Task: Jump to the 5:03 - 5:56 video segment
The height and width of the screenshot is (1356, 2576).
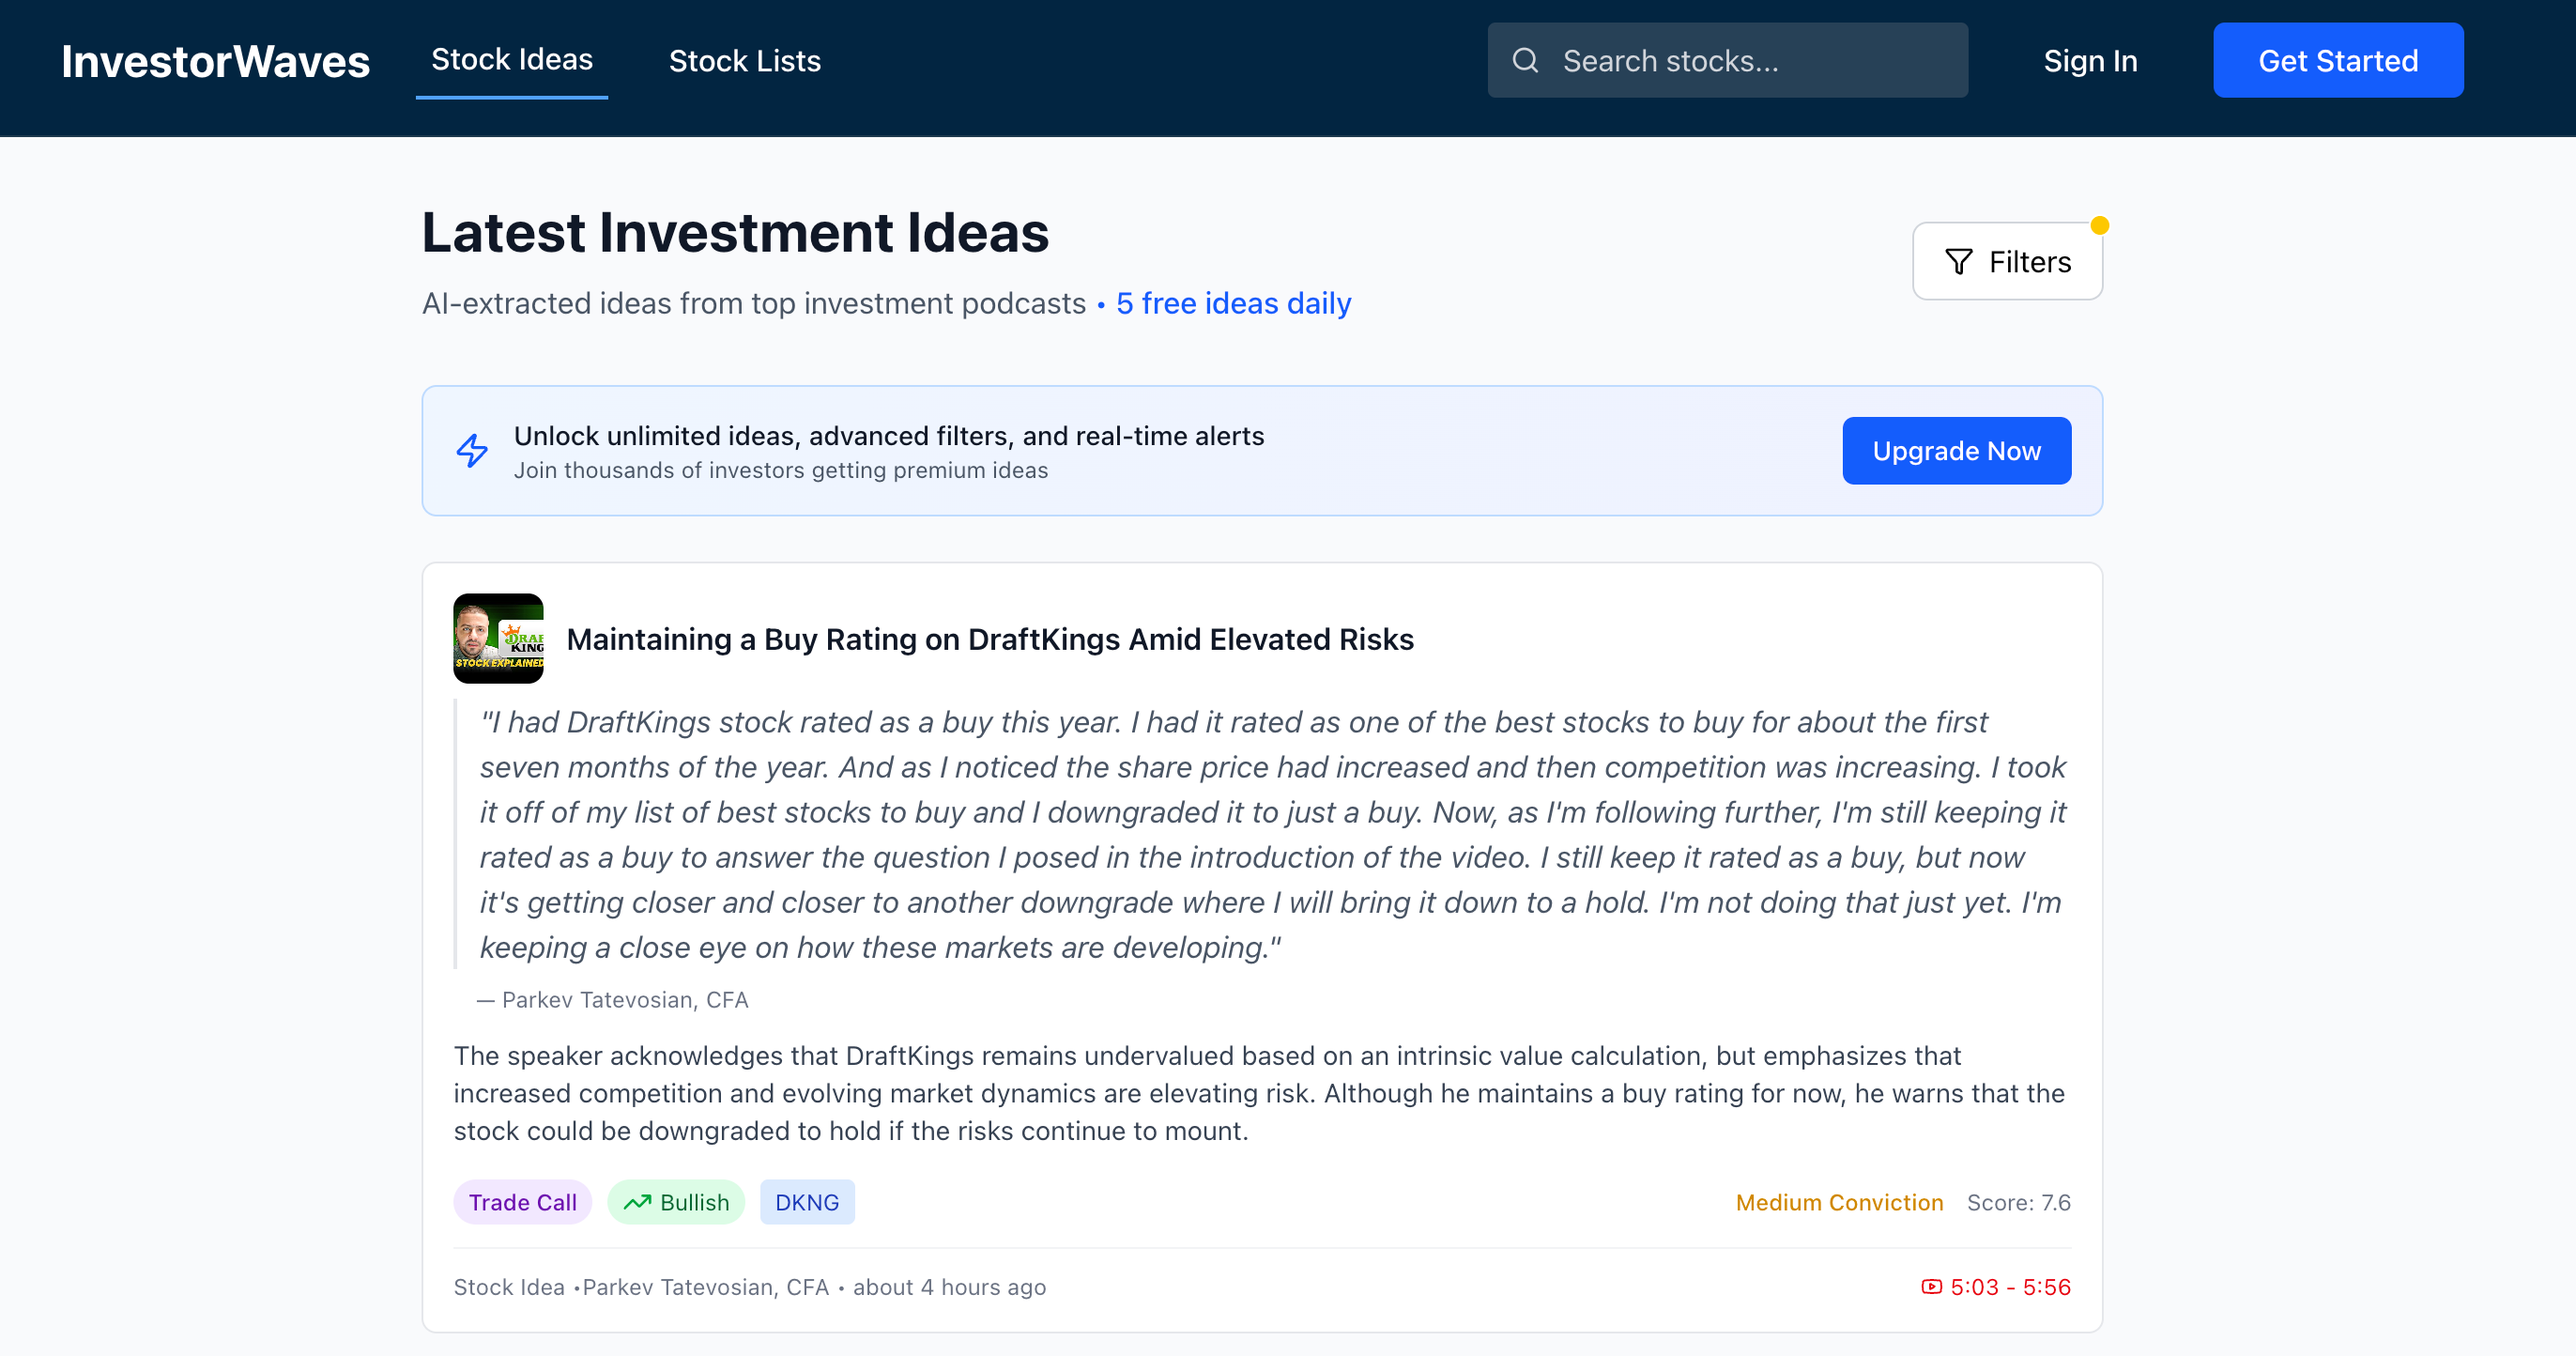Action: pyautogui.click(x=2009, y=1287)
